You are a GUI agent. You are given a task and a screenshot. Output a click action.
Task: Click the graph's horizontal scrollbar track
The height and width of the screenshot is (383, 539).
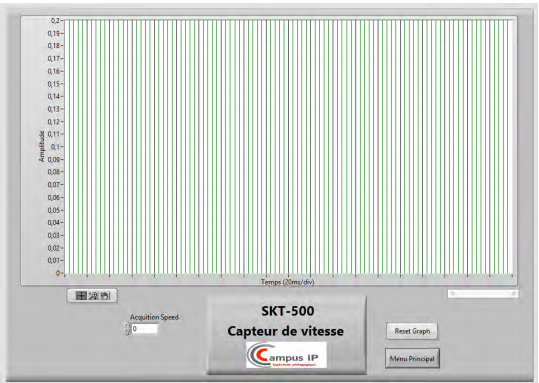(x=483, y=294)
